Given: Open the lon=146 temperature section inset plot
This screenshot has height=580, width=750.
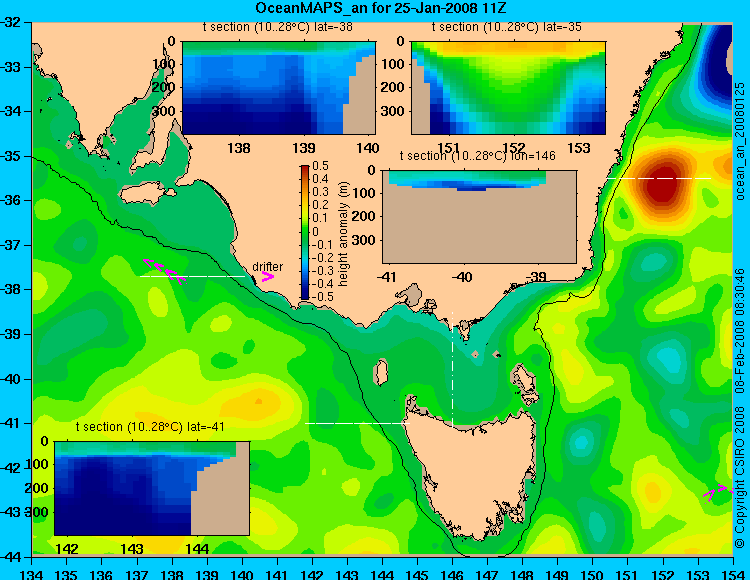Looking at the screenshot, I should point(479,216).
